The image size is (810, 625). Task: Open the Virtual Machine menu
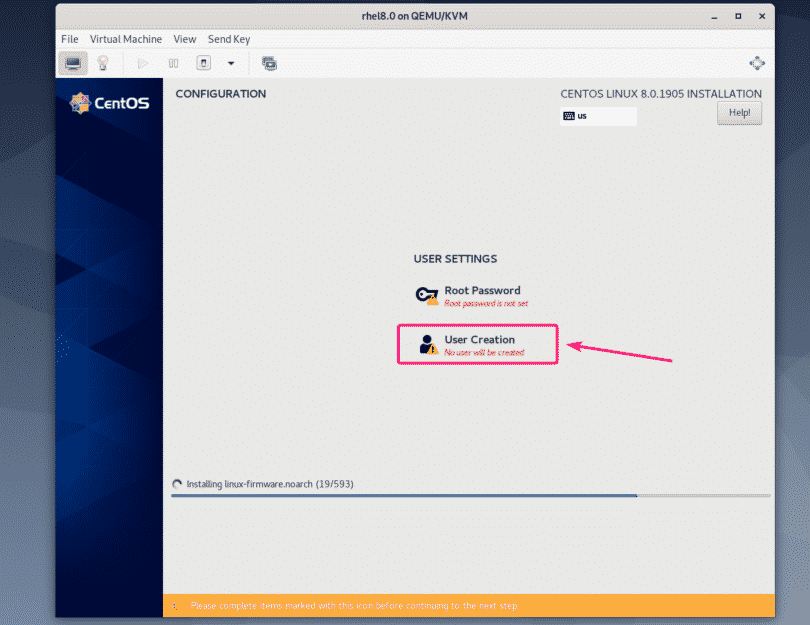pos(126,39)
